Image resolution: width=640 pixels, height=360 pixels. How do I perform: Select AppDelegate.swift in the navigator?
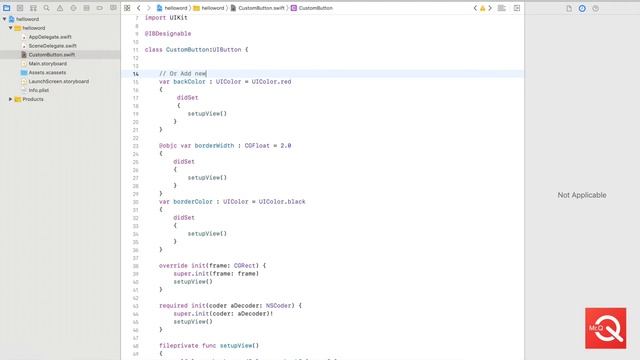pos(49,37)
